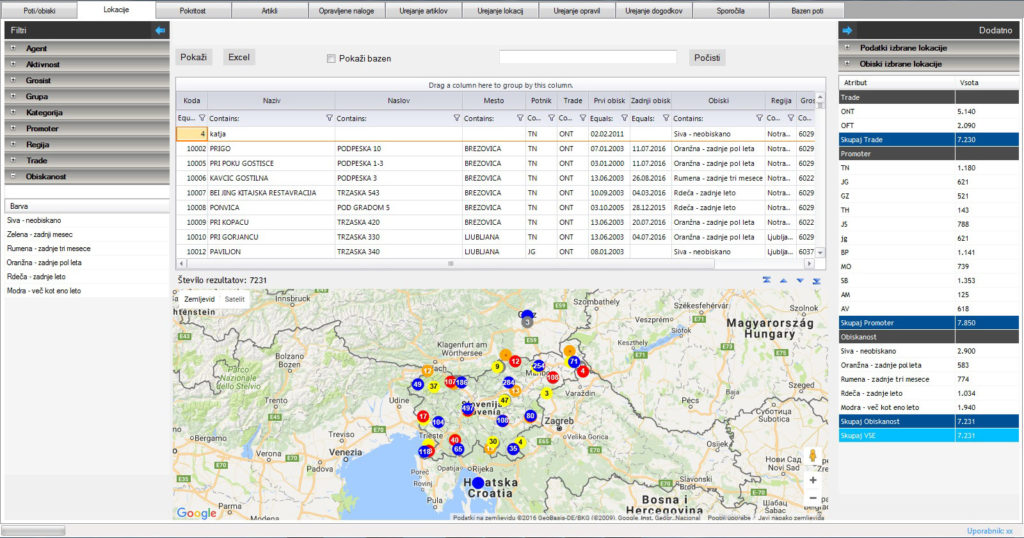Collapse the Filtri panel with blue arrow
1024x538 pixels.
tap(160, 31)
